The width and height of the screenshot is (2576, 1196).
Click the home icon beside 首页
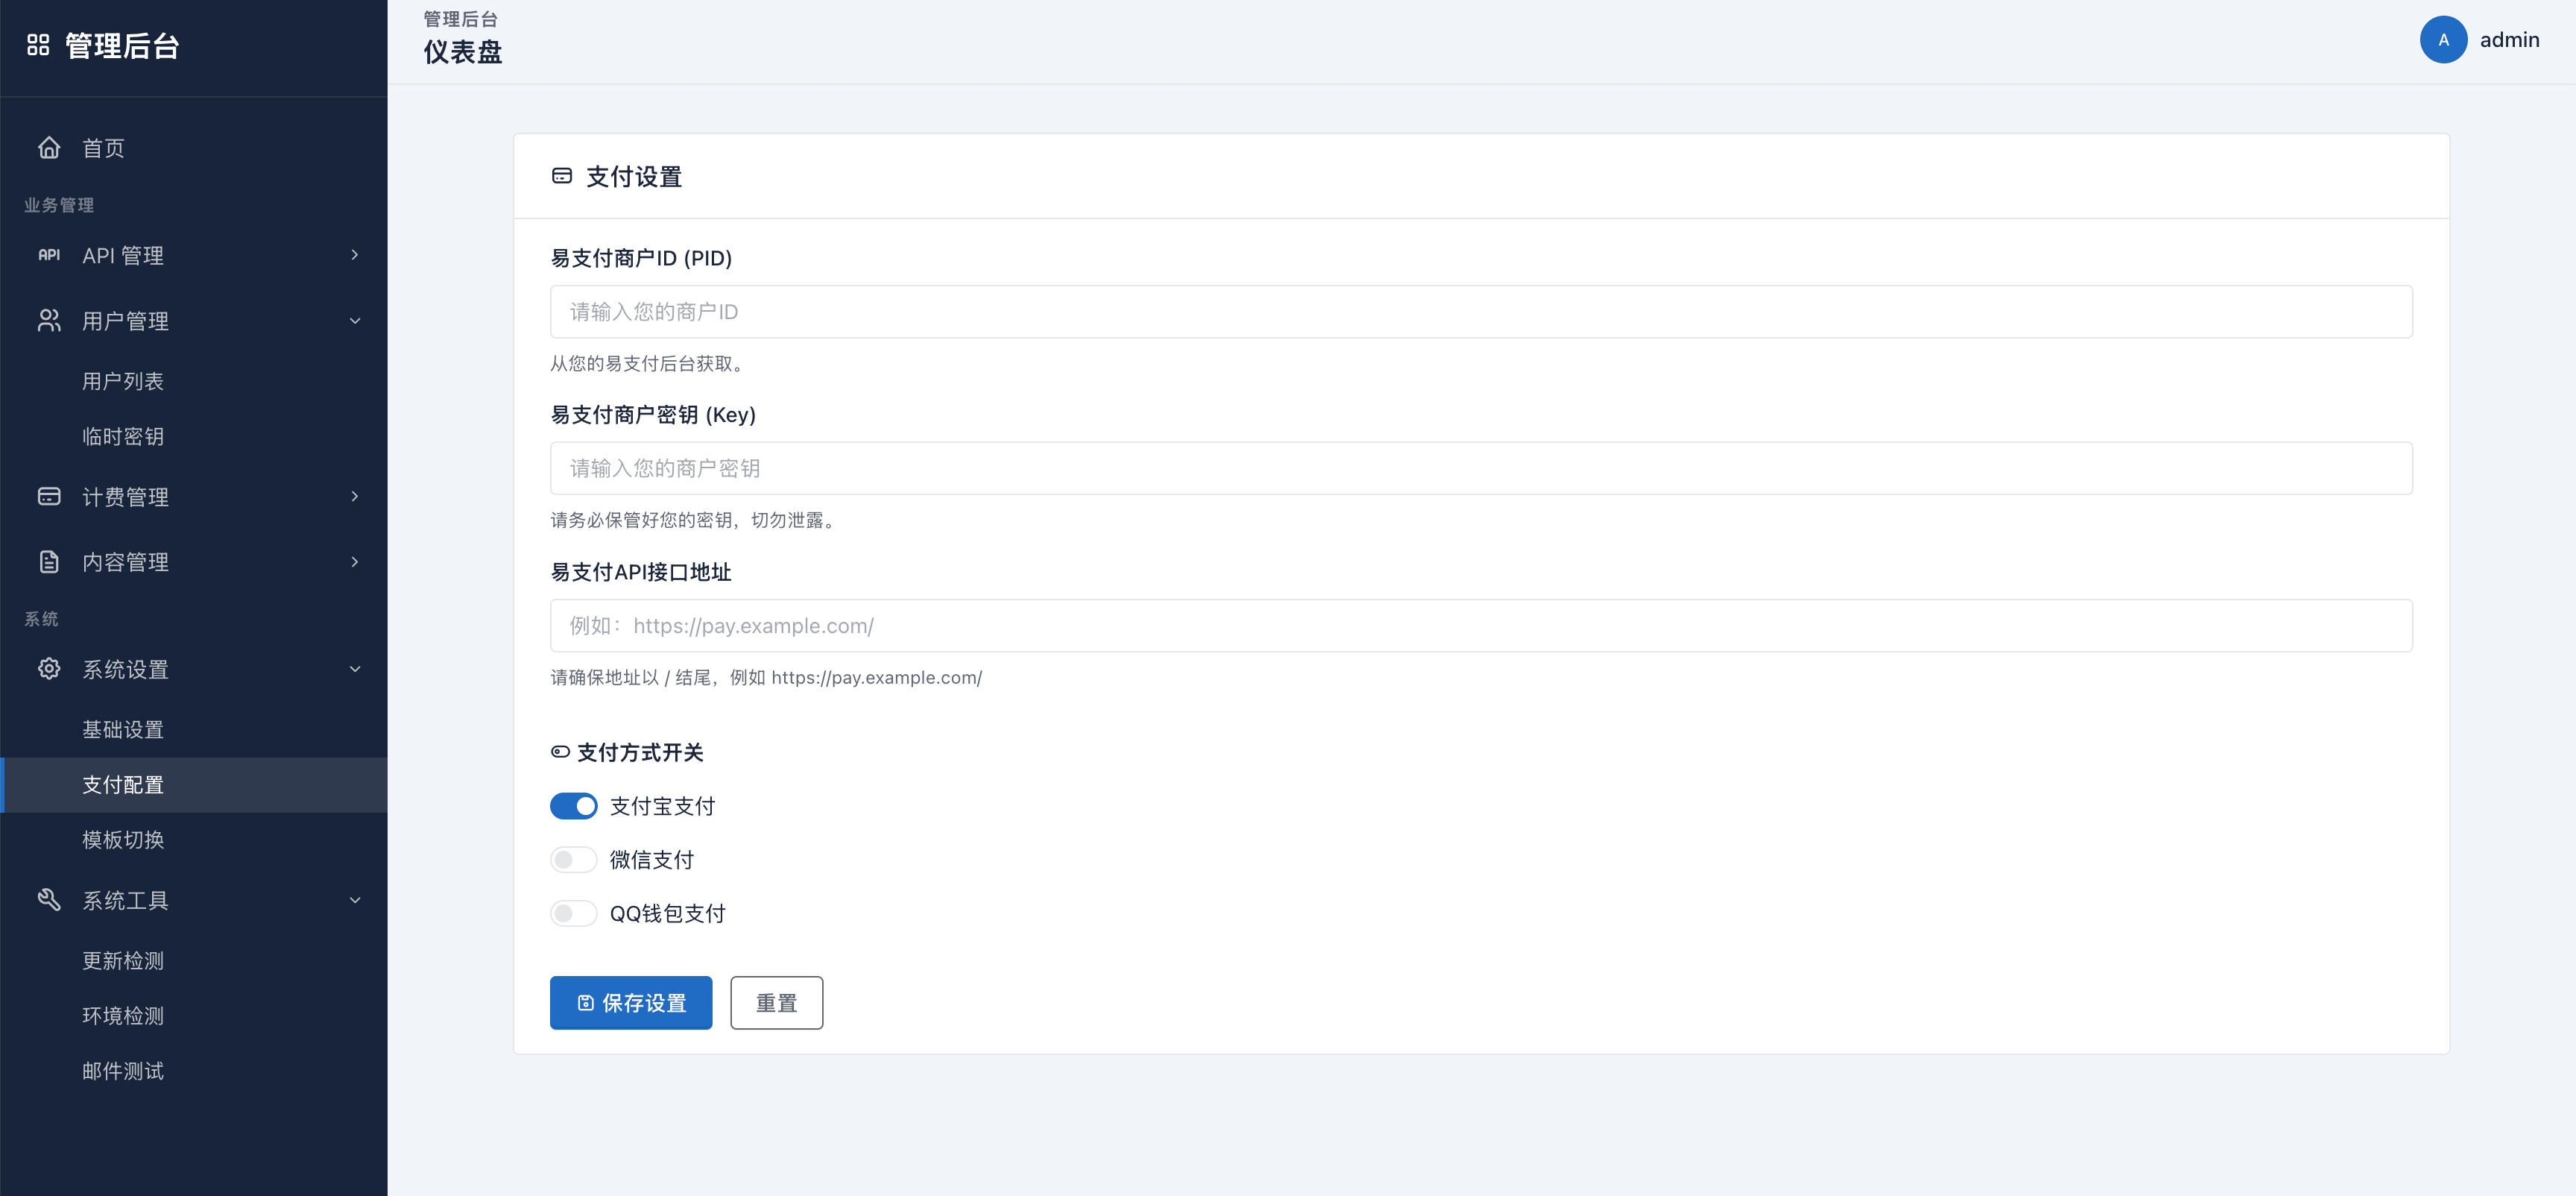pos(49,148)
